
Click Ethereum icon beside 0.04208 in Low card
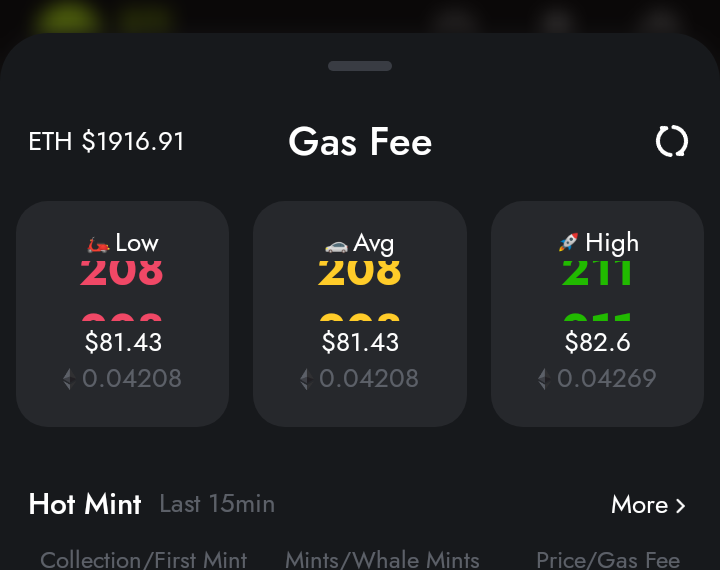(x=69, y=379)
